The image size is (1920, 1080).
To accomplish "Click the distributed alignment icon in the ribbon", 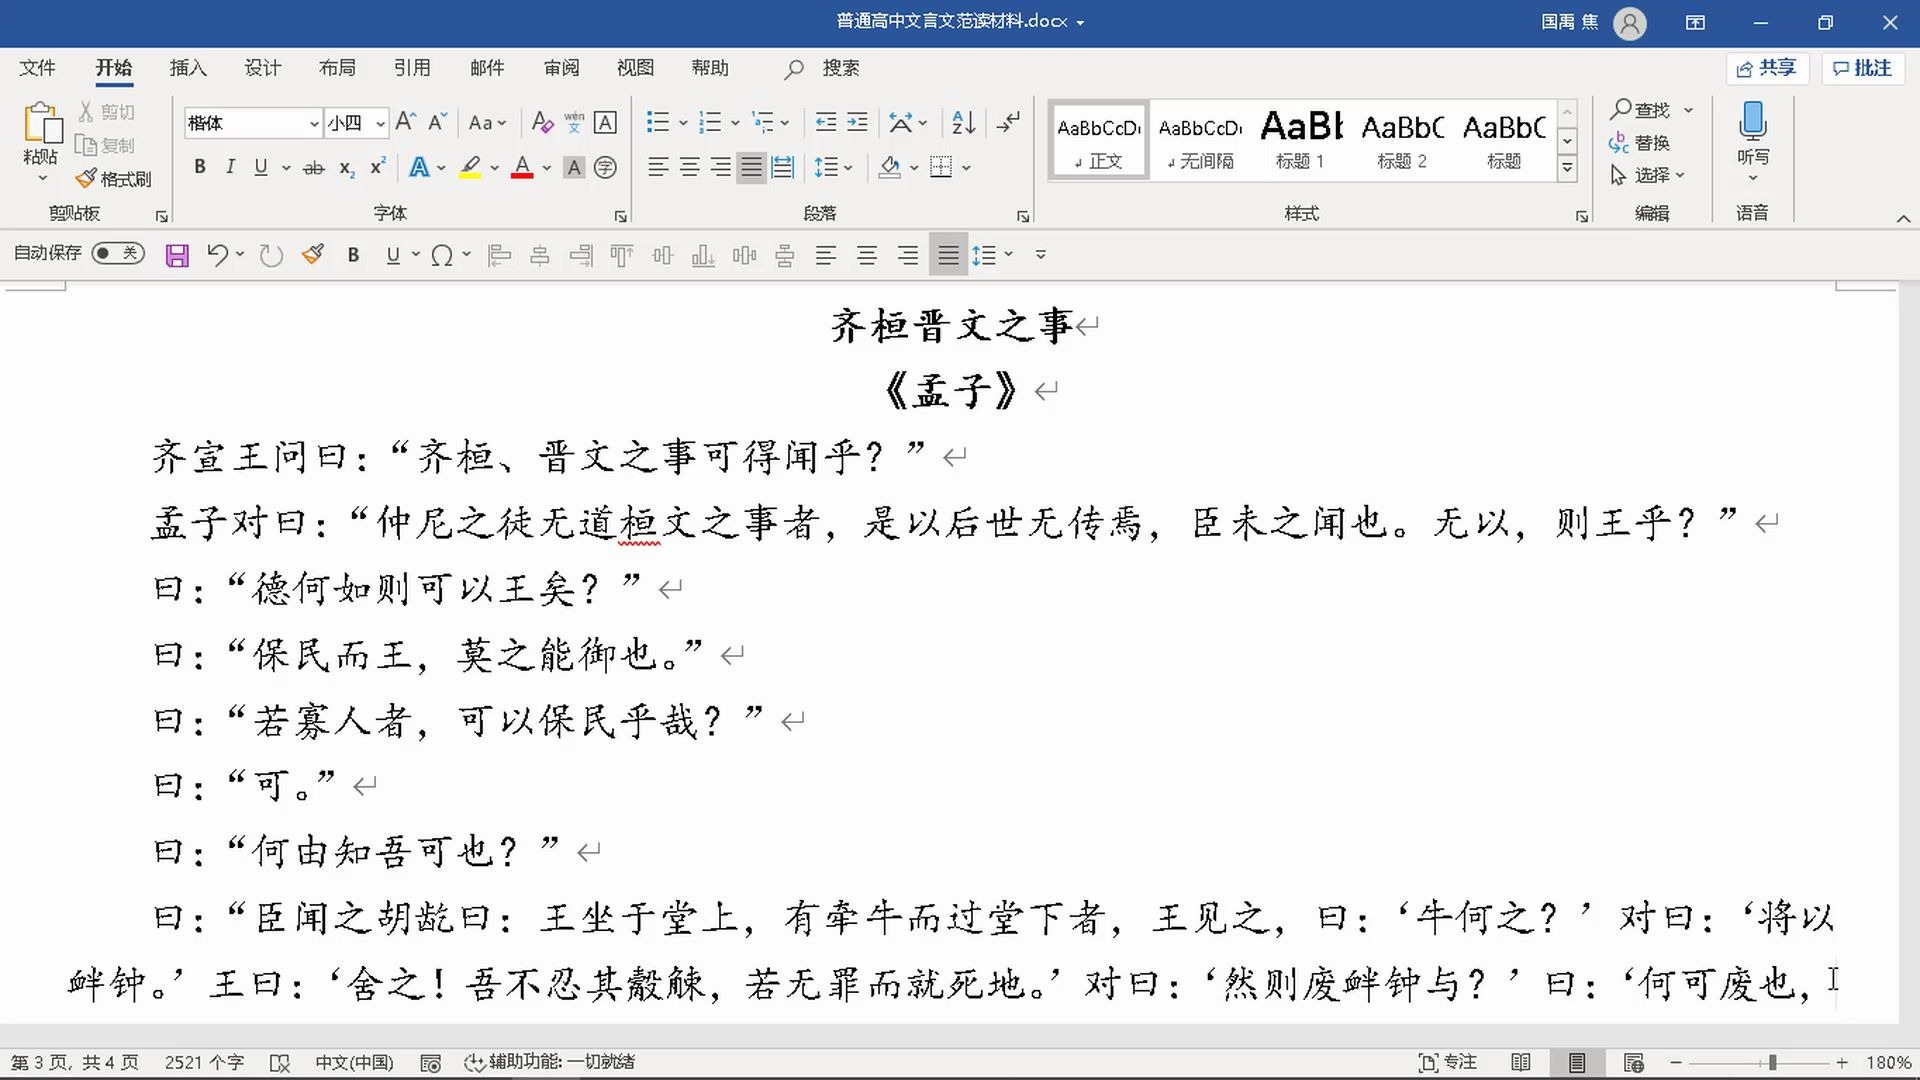I will [x=783, y=168].
